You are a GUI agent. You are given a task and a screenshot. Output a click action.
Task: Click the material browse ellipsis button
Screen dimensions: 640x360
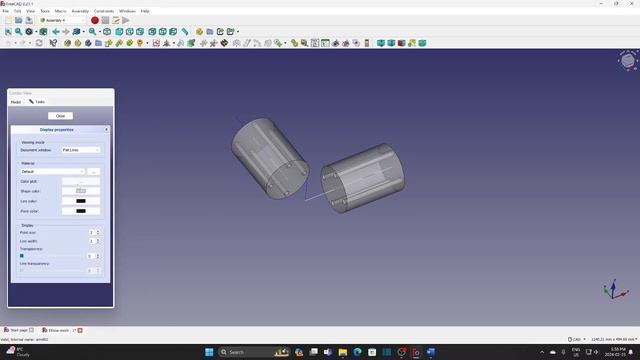[x=93, y=171]
